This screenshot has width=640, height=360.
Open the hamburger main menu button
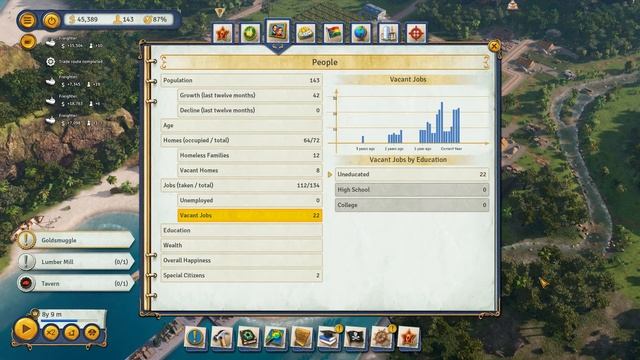click(x=27, y=20)
